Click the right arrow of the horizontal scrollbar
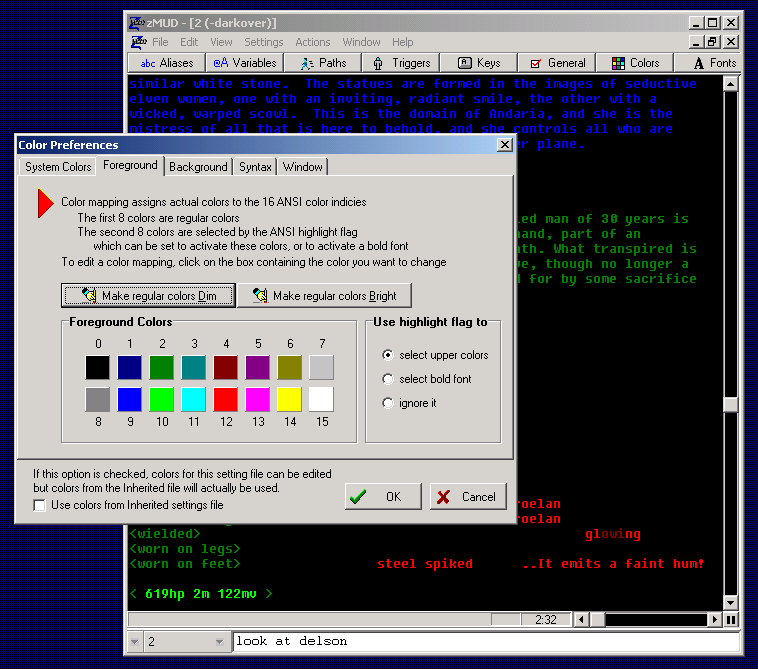The height and width of the screenshot is (669, 758). pos(714,619)
